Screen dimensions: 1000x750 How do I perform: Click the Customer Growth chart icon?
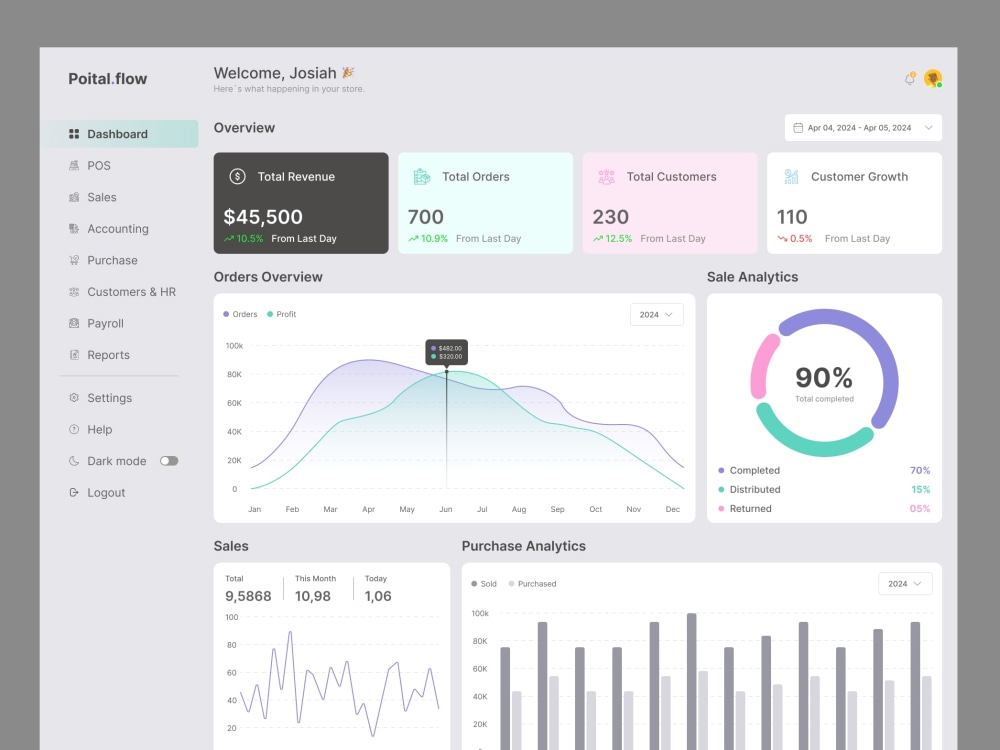click(791, 177)
